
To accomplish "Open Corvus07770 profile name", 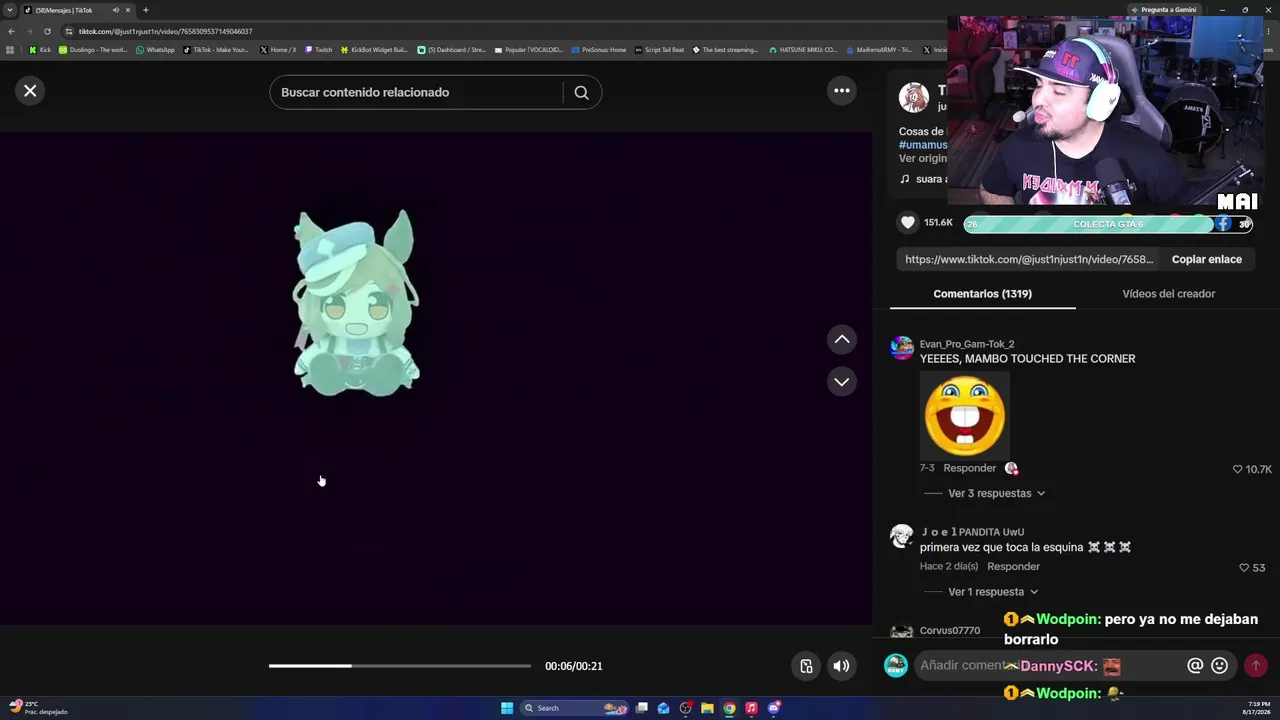I will [x=950, y=631].
